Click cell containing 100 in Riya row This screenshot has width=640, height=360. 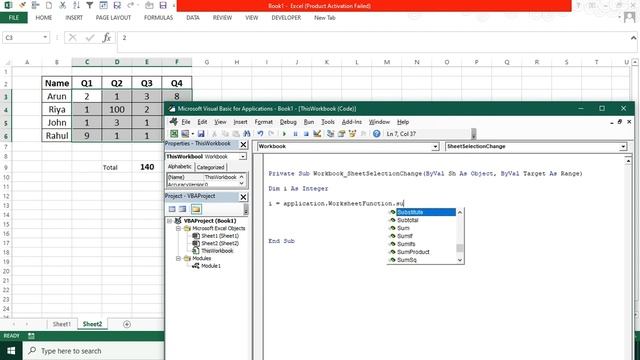pos(117,109)
